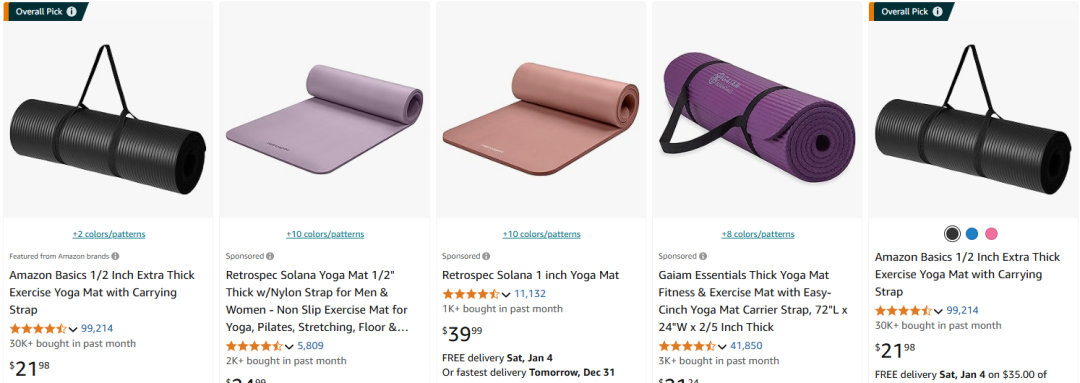Open 41,850 ratings link
Screen dimensions: 1080x383
pos(746,346)
